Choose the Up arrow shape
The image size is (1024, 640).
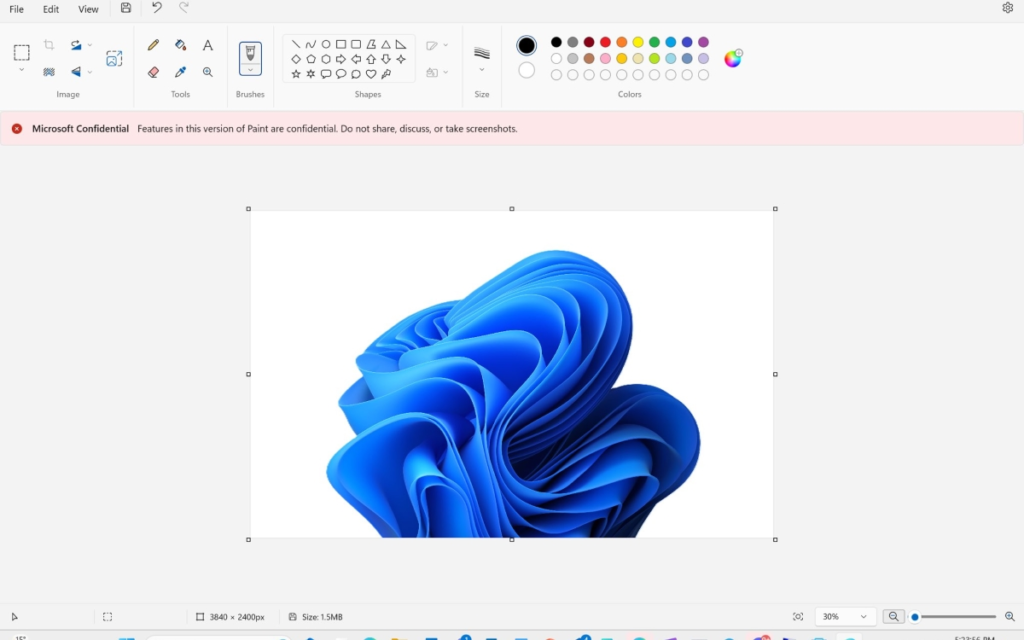tap(371, 59)
